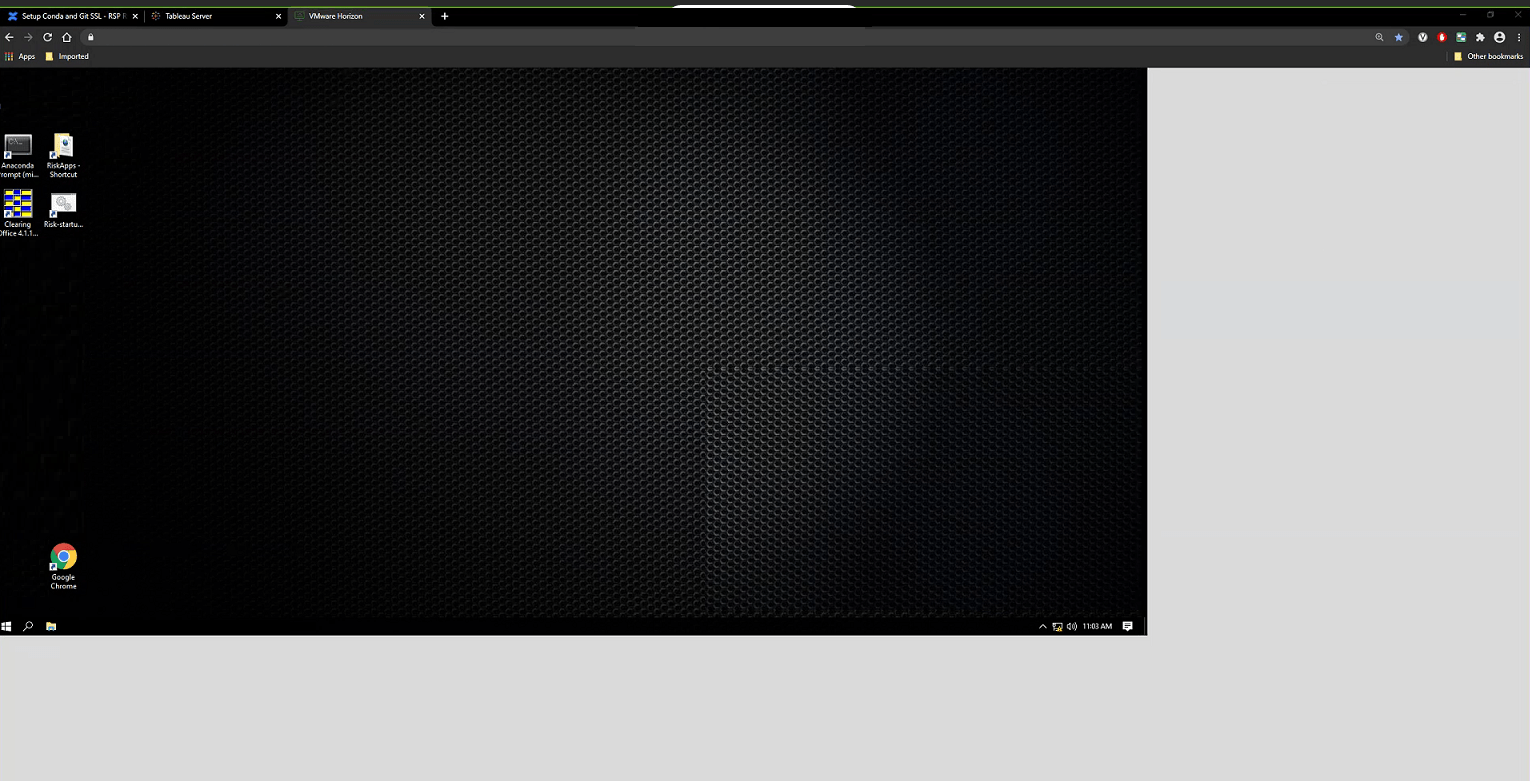Click the speaker icon in the system tray
This screenshot has height=781, width=1530.
click(1071, 626)
